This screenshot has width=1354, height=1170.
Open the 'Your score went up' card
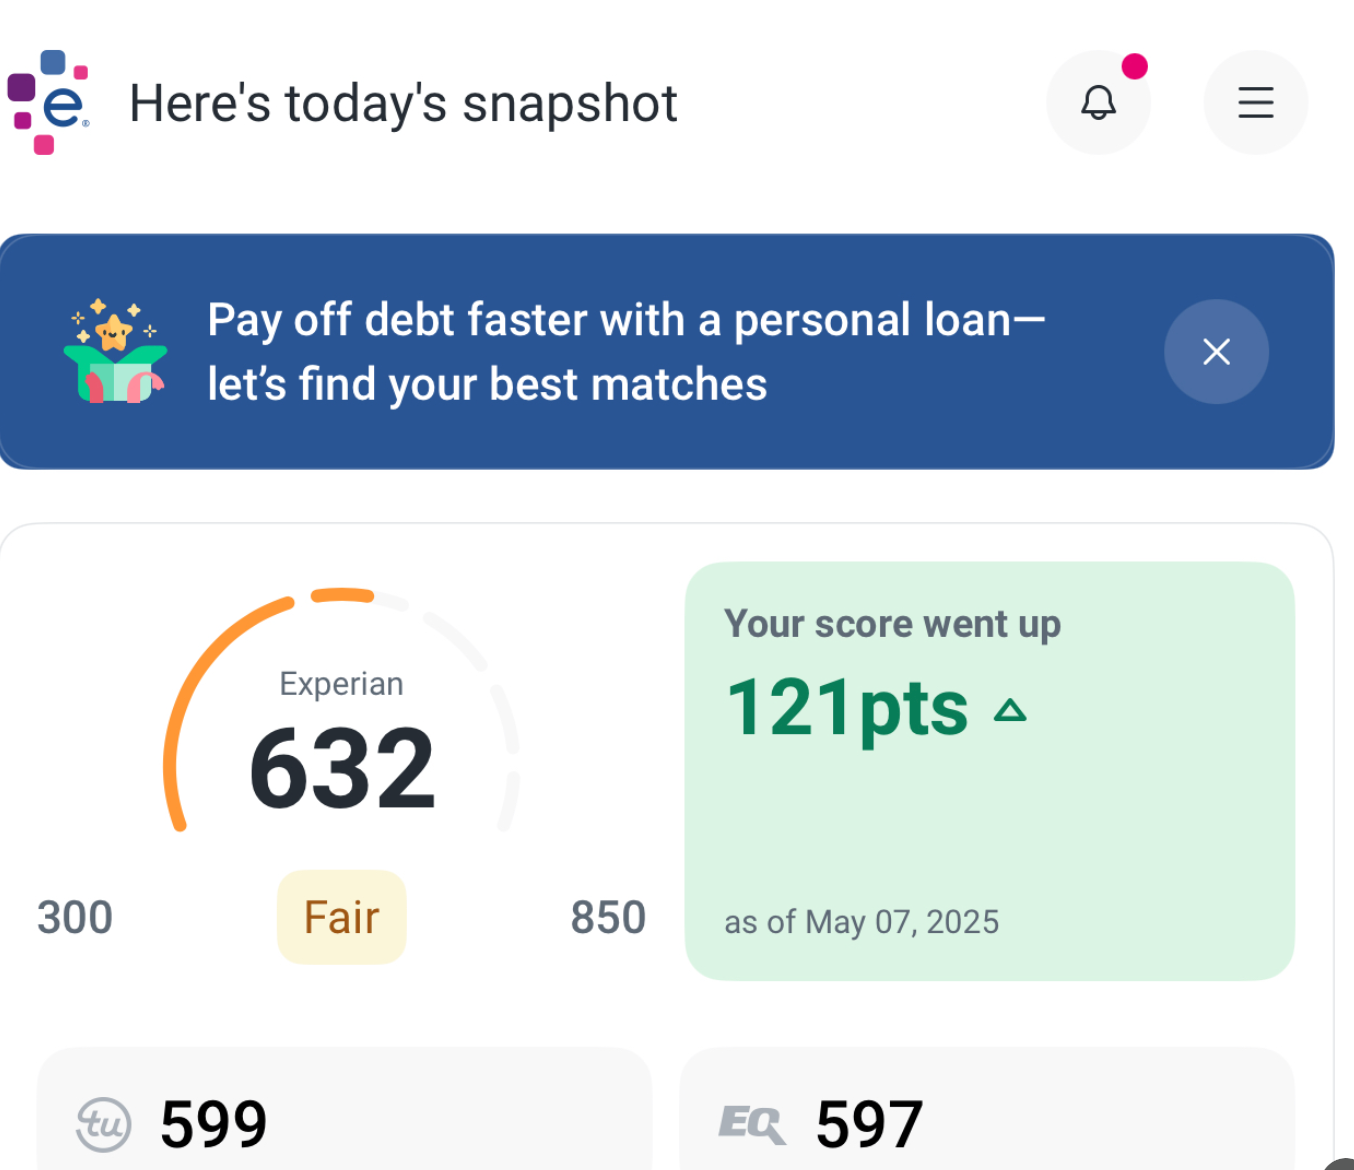point(990,771)
